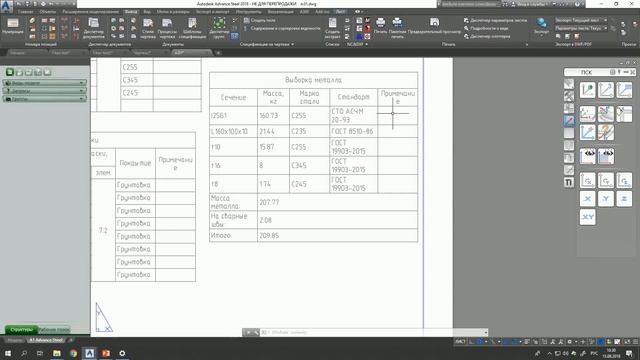Viewport: 640px width, 360px height.
Task: Click the ПСК Z axis button
Action: 624,199
